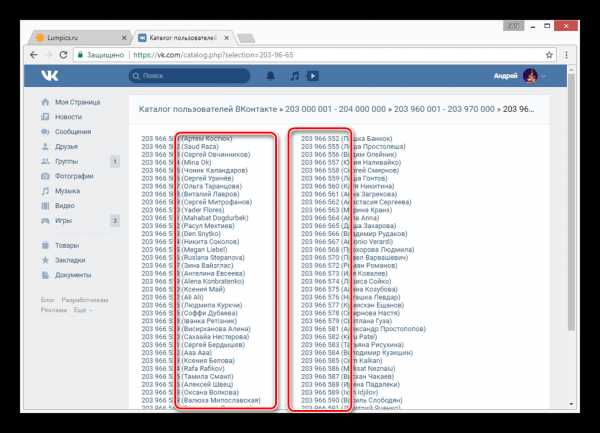Open Музыка in sidebar
This screenshot has width=600, height=433.
(67, 190)
